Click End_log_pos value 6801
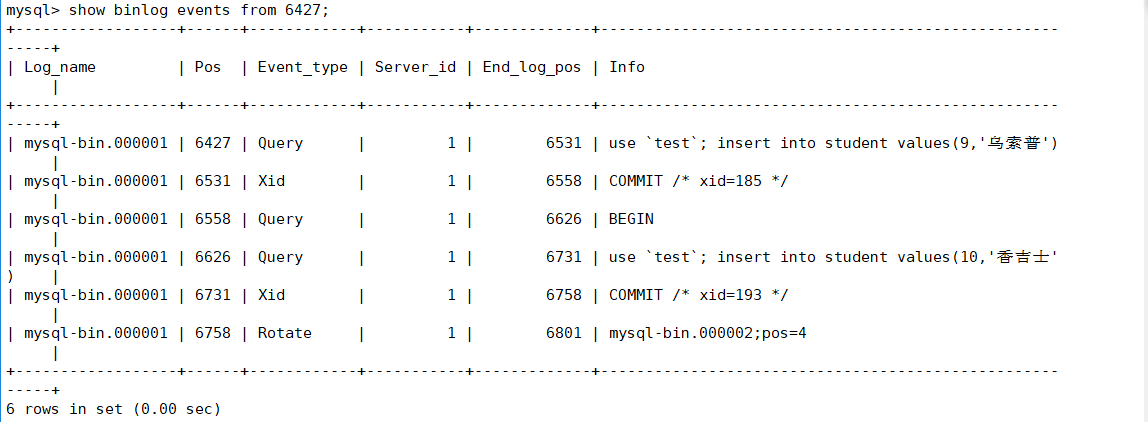Screen dimensions: 1148x422 pos(563,333)
